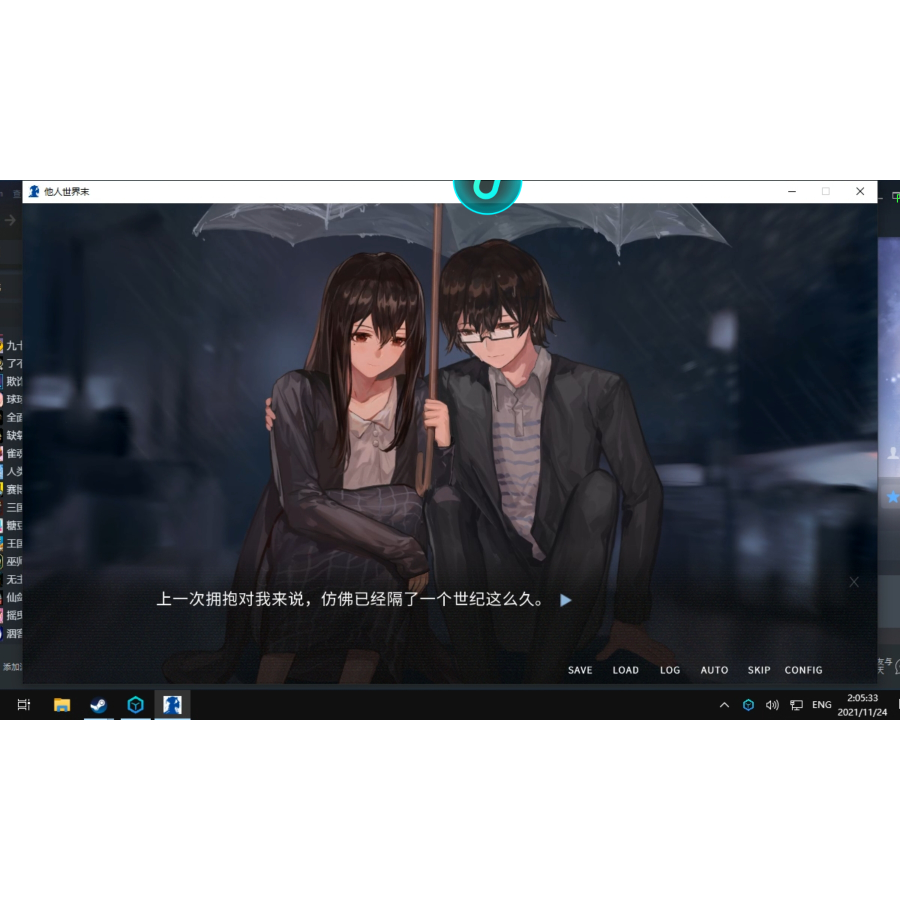This screenshot has width=900, height=900.
Task: Expand the hidden system tray icons
Action: [x=724, y=705]
